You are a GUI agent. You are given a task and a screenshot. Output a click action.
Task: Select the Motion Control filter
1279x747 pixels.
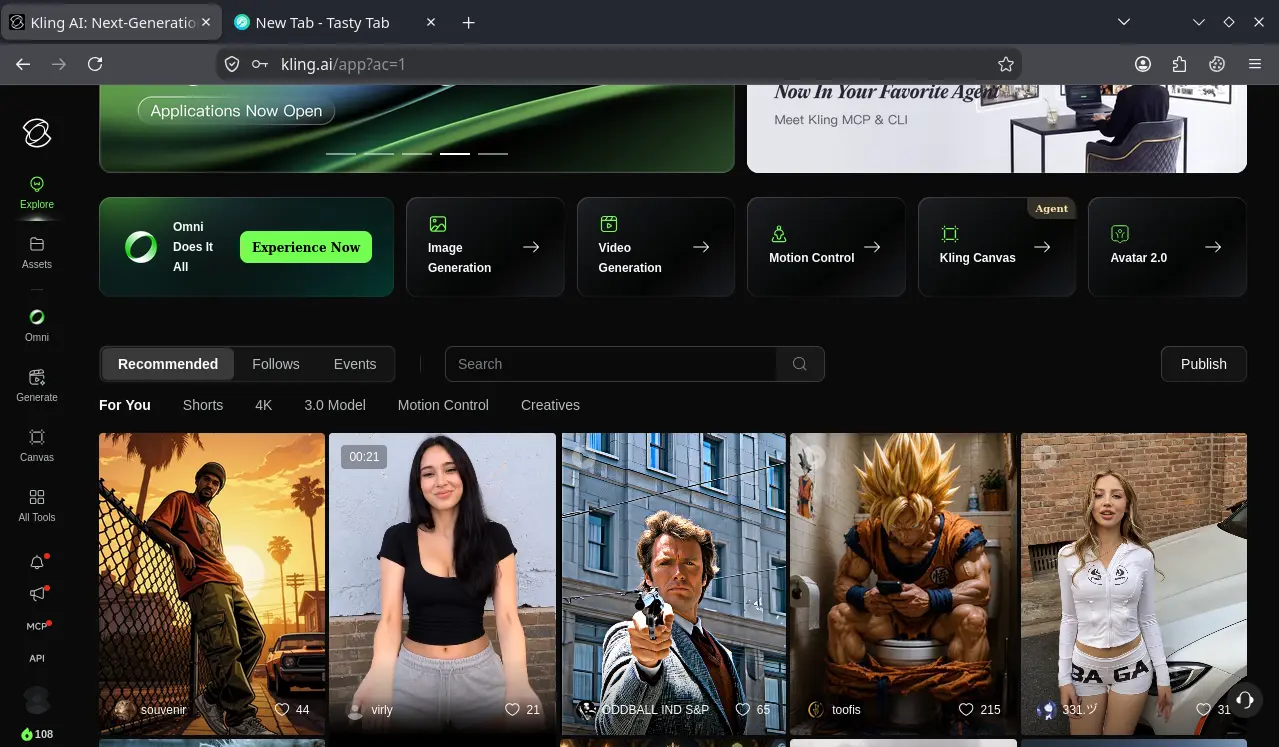click(443, 405)
